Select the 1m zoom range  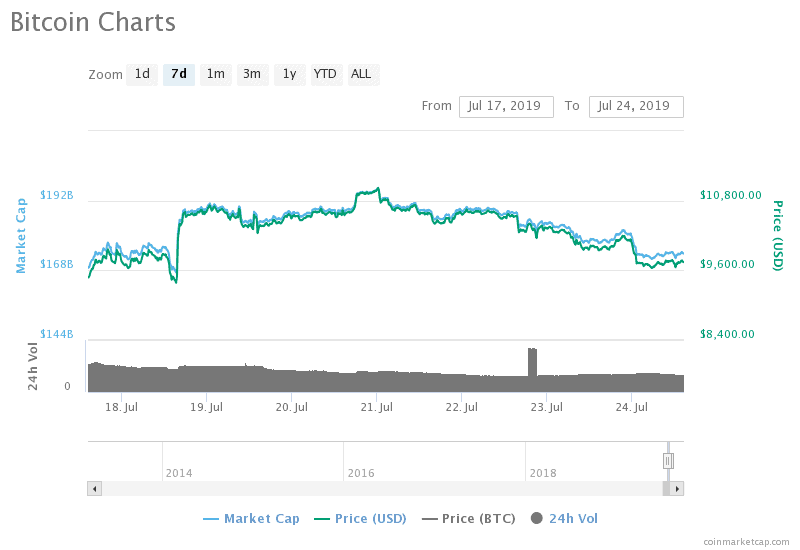click(x=216, y=74)
